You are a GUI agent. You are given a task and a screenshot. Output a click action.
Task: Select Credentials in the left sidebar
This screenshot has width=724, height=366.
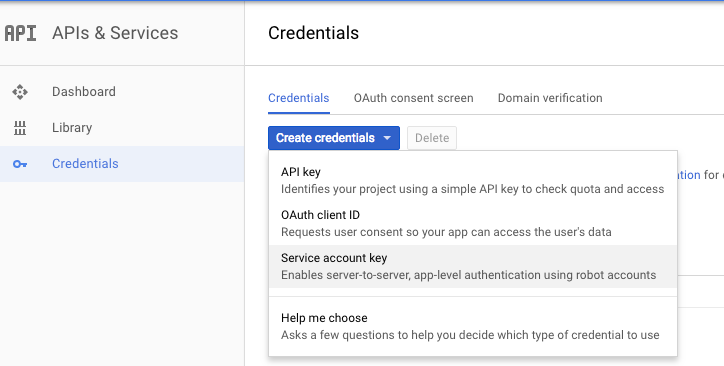(x=122, y=164)
